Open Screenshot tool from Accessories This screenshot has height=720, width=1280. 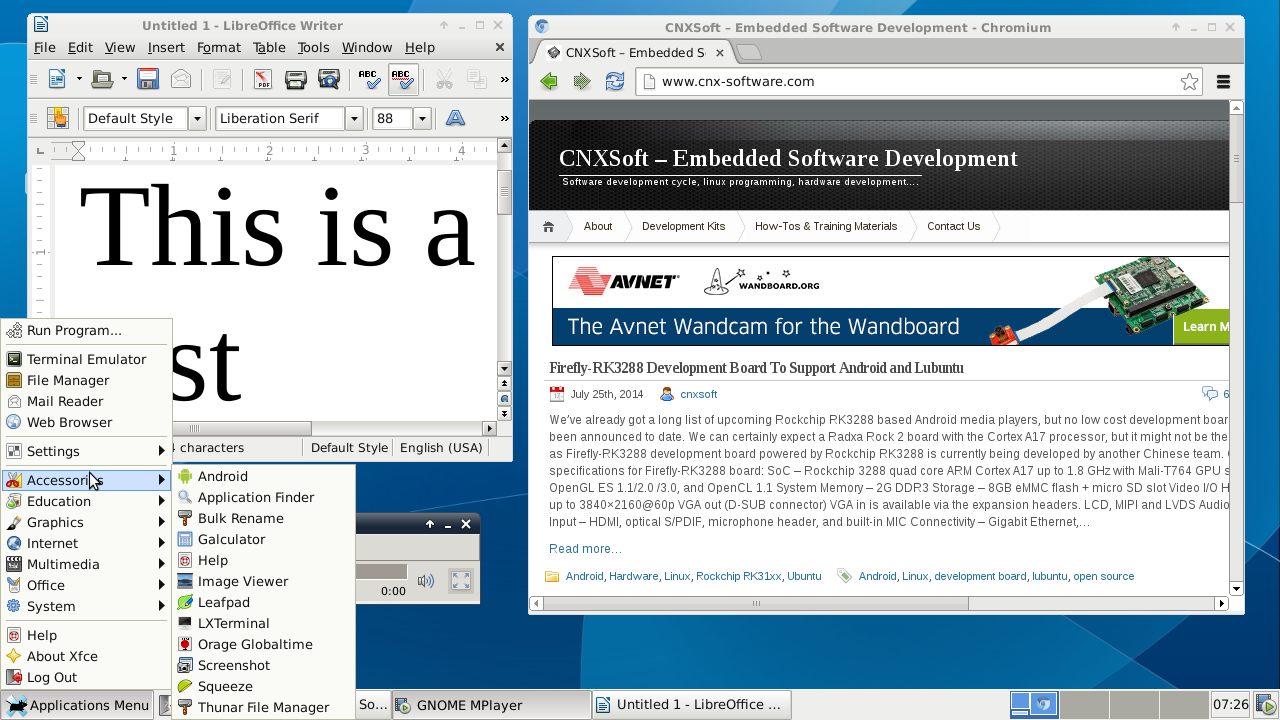264,665
